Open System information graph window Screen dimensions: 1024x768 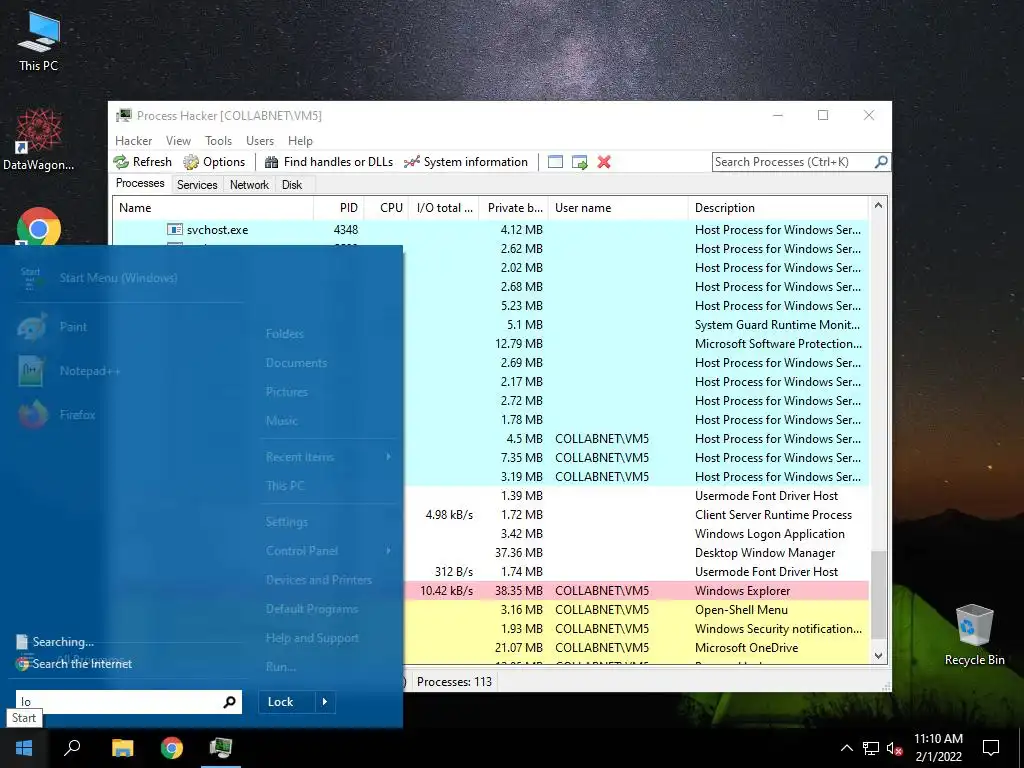point(466,162)
